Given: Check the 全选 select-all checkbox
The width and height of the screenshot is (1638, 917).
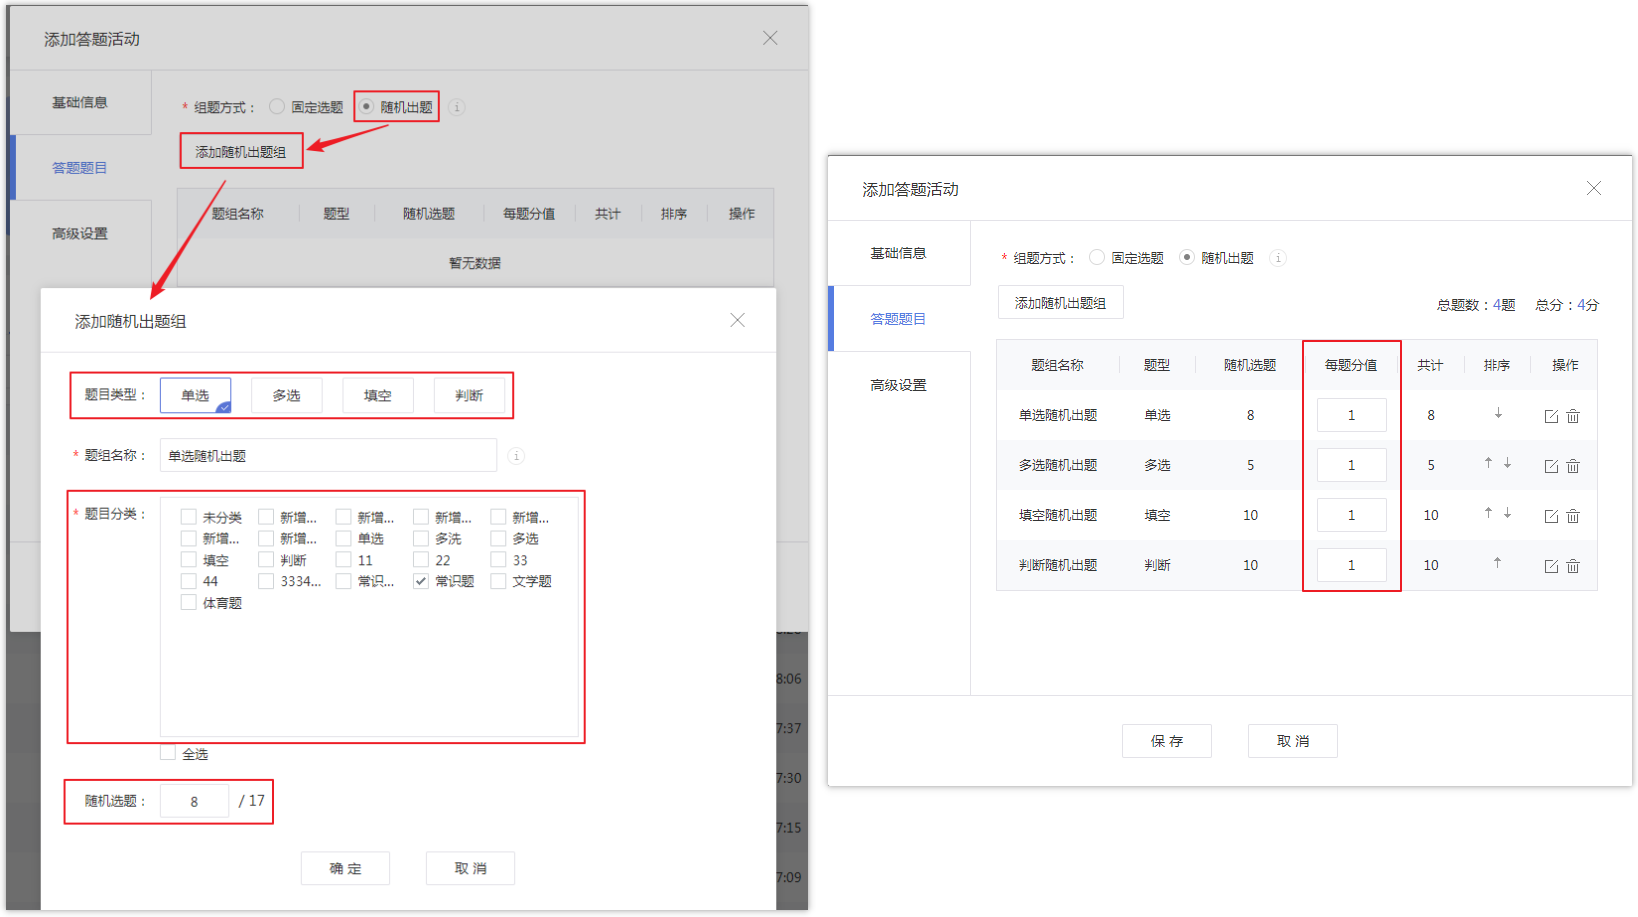Looking at the screenshot, I should click(x=168, y=753).
